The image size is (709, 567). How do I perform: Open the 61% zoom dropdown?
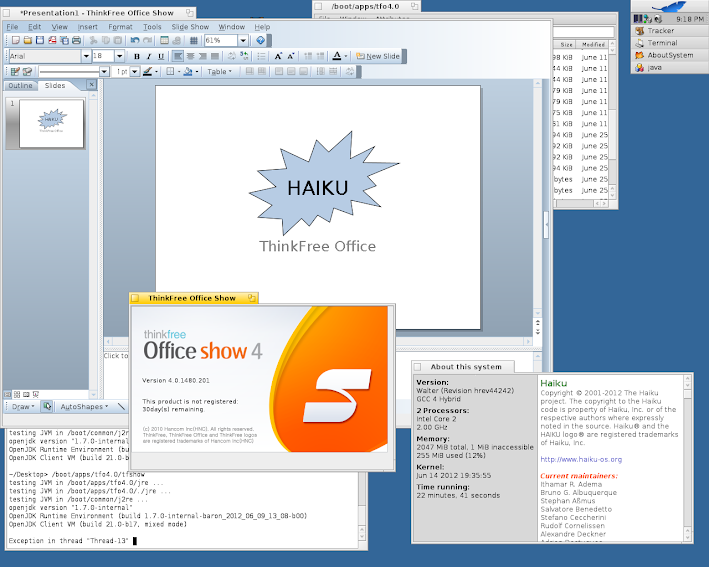[x=243, y=40]
